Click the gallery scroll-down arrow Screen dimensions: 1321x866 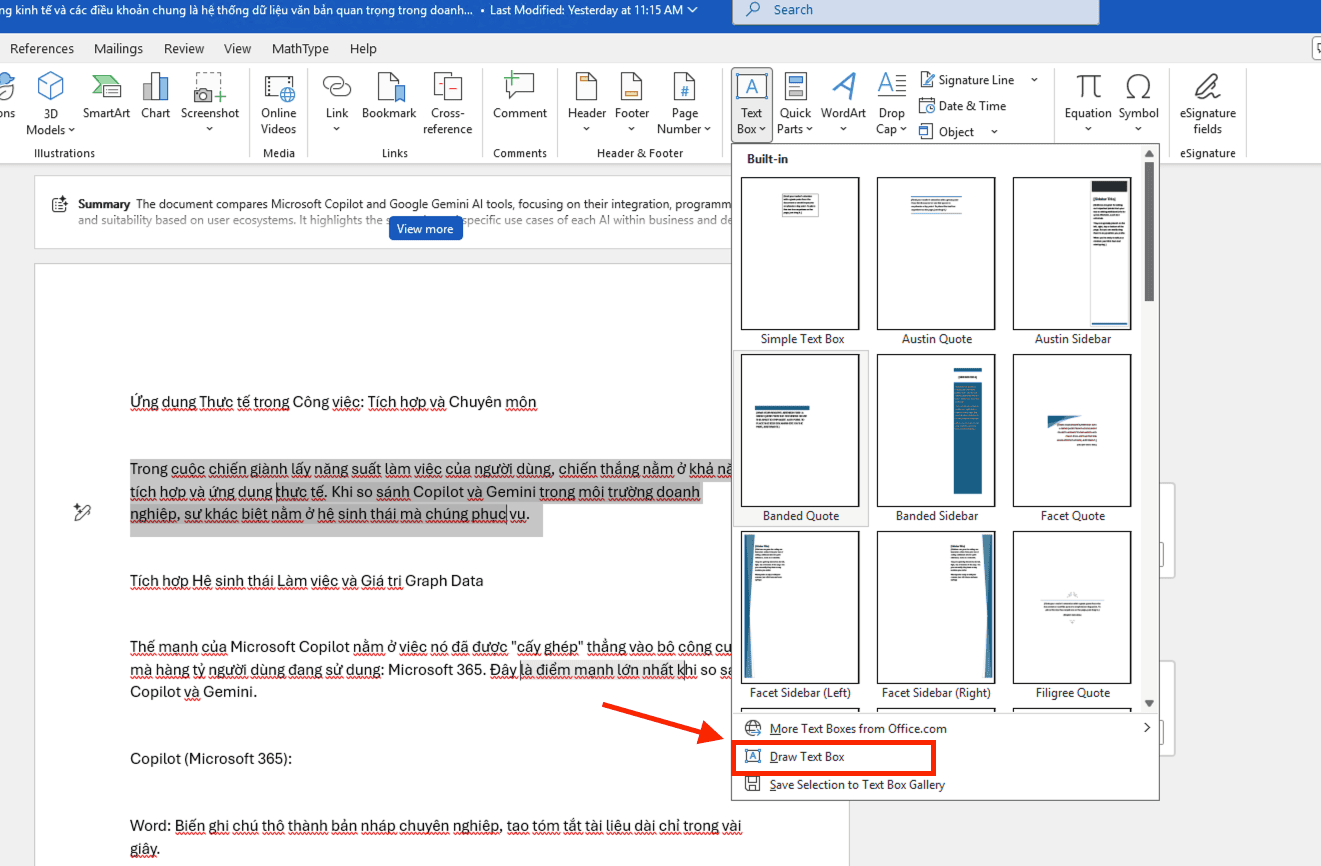1149,703
